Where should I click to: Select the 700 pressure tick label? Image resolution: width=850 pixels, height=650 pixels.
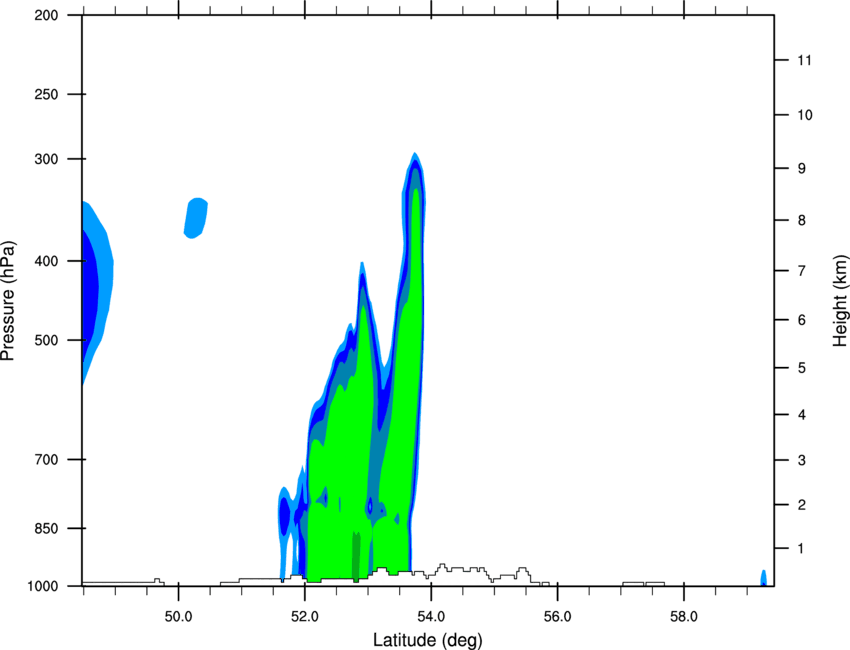pyautogui.click(x=46, y=460)
